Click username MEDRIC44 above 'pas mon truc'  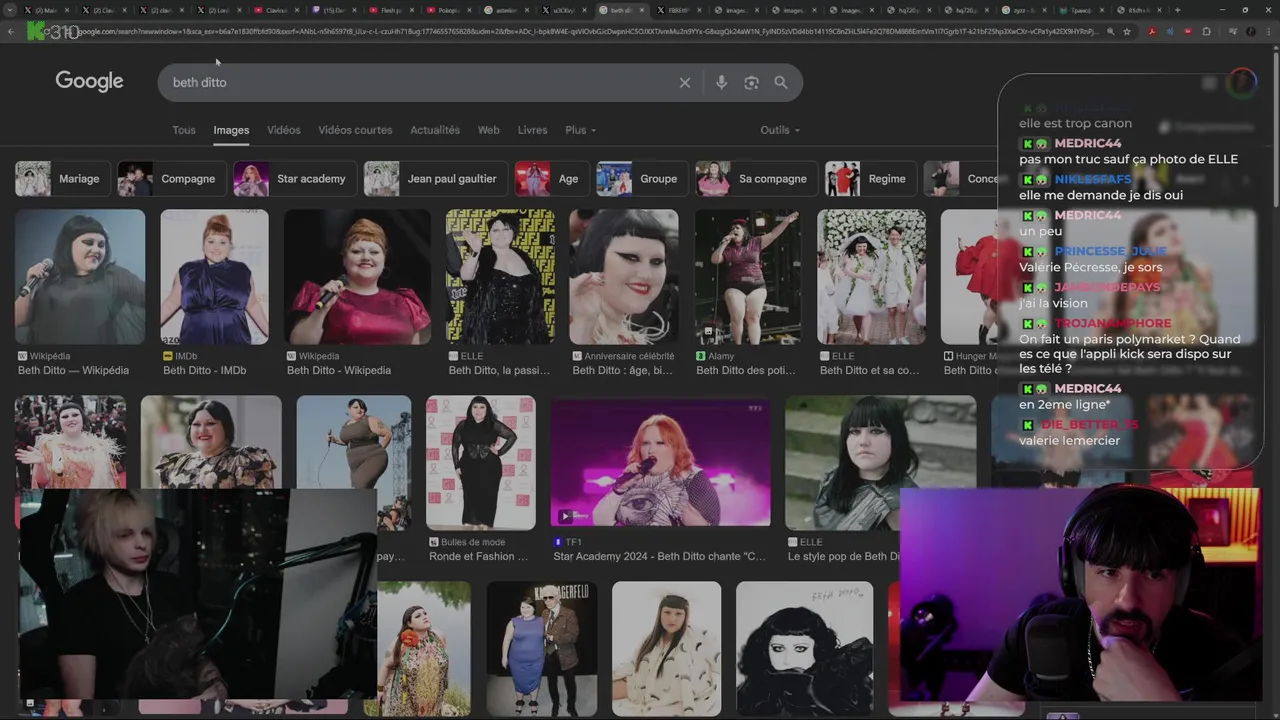[x=1087, y=144]
